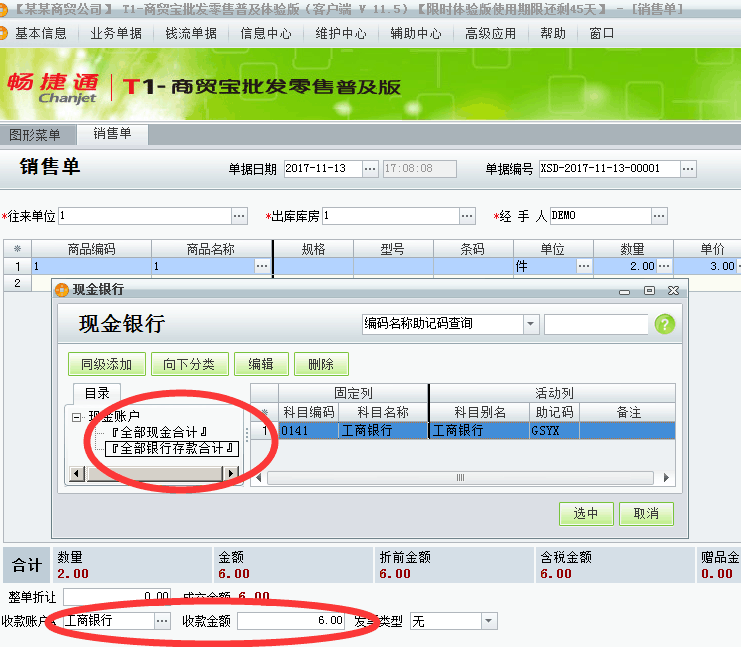The image size is (741, 647).
Task: Click the 科目编码 column header
Action: pyautogui.click(x=309, y=412)
